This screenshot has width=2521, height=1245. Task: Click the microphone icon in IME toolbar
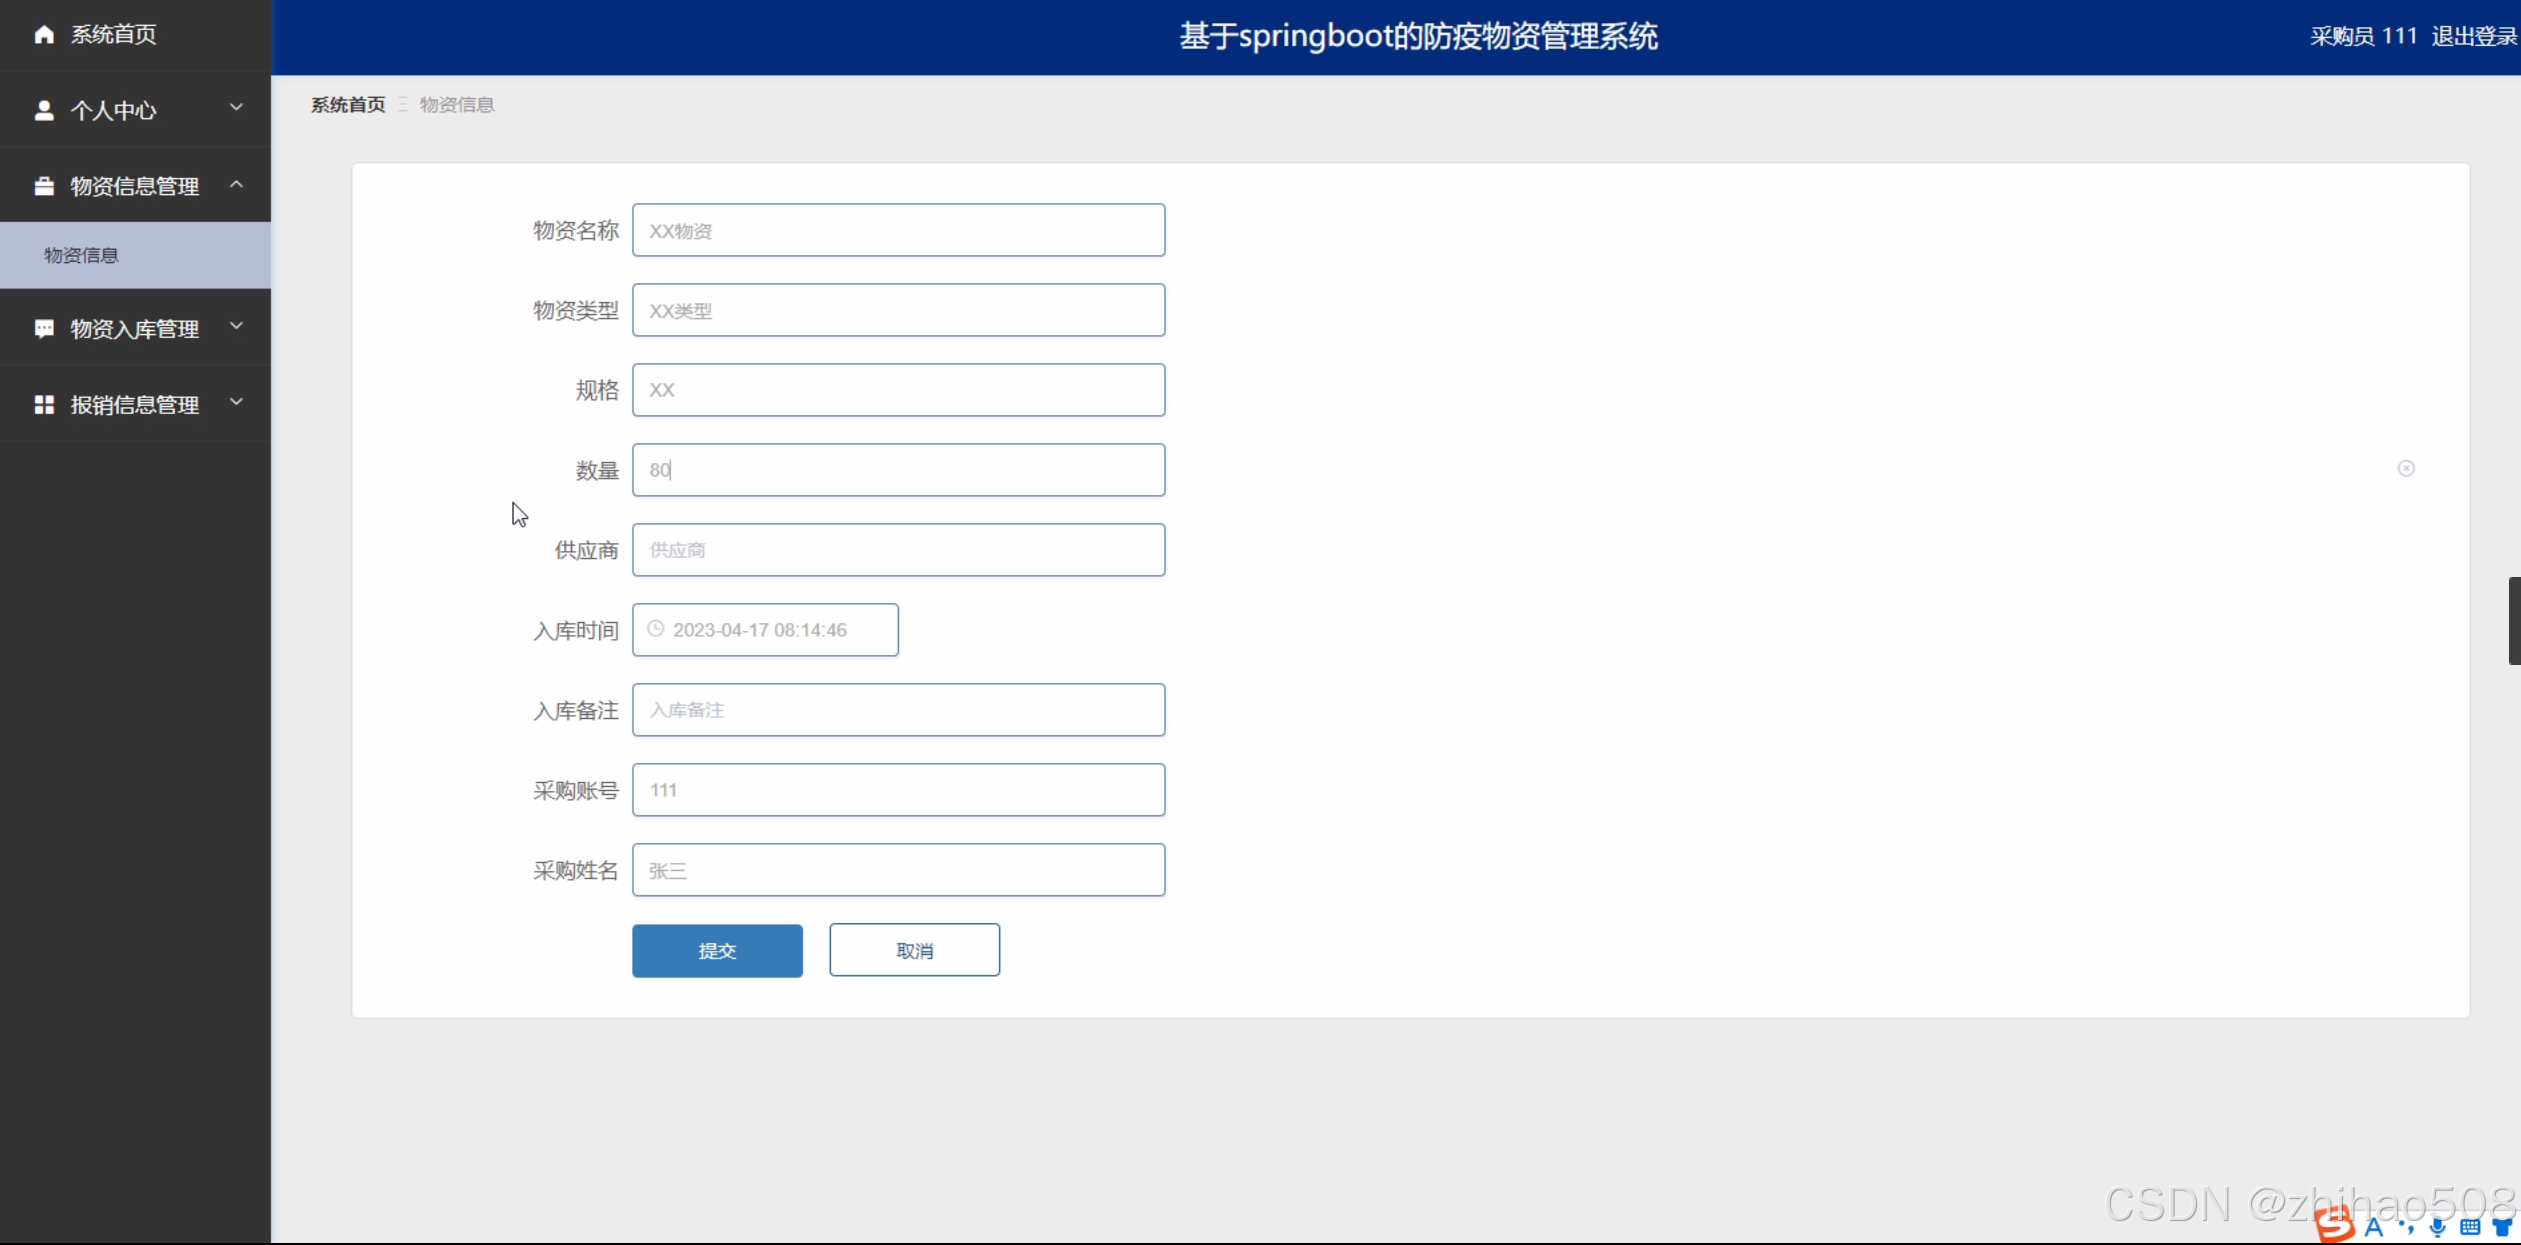(2438, 1227)
